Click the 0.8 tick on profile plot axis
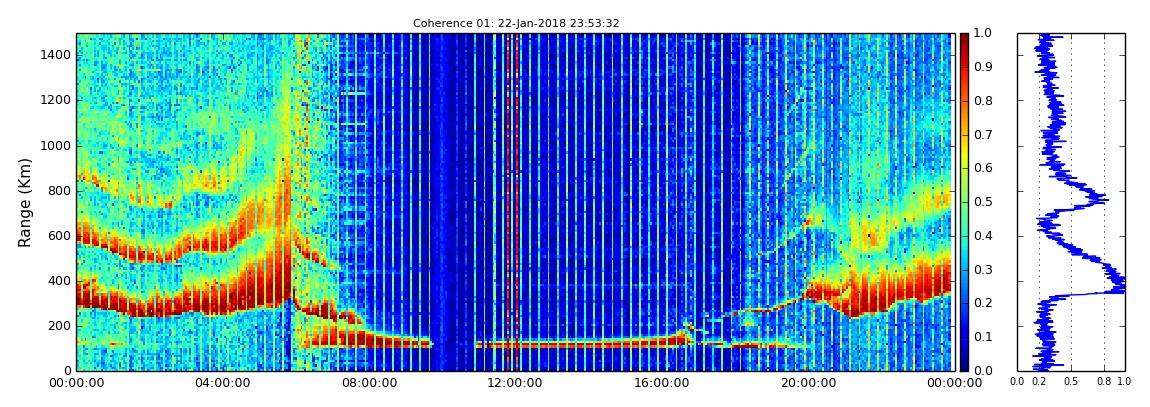The image size is (1150, 407). (1105, 382)
